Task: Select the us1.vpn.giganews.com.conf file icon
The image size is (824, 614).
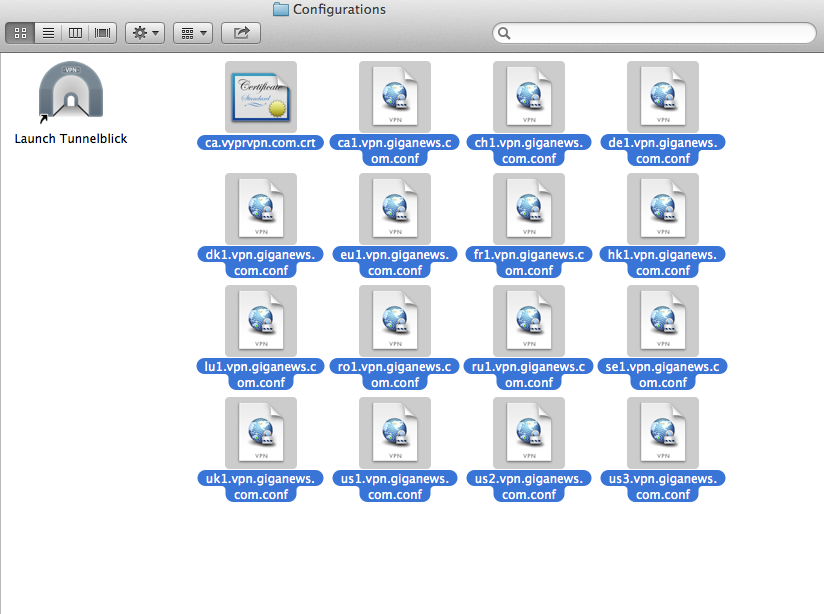Action: (x=395, y=433)
